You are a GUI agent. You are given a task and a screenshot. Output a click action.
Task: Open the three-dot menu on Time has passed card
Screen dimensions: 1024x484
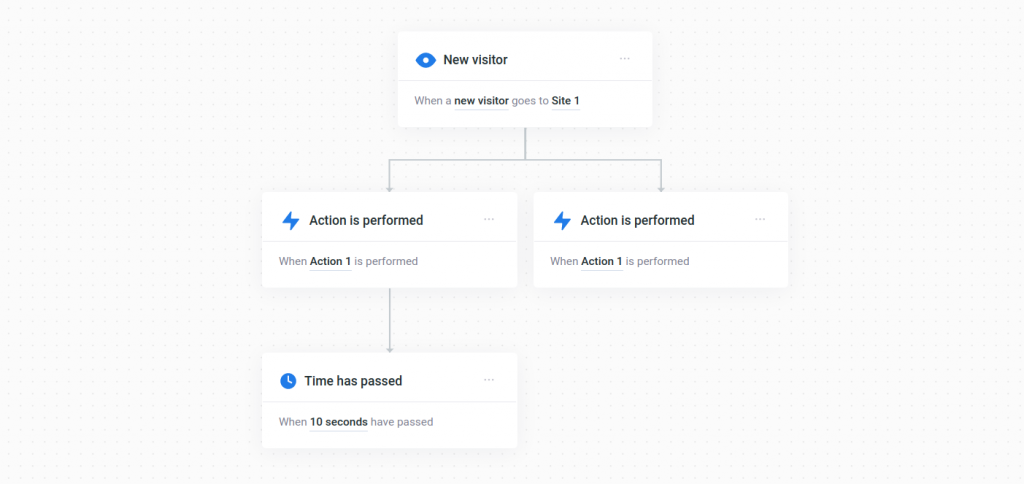(x=489, y=380)
